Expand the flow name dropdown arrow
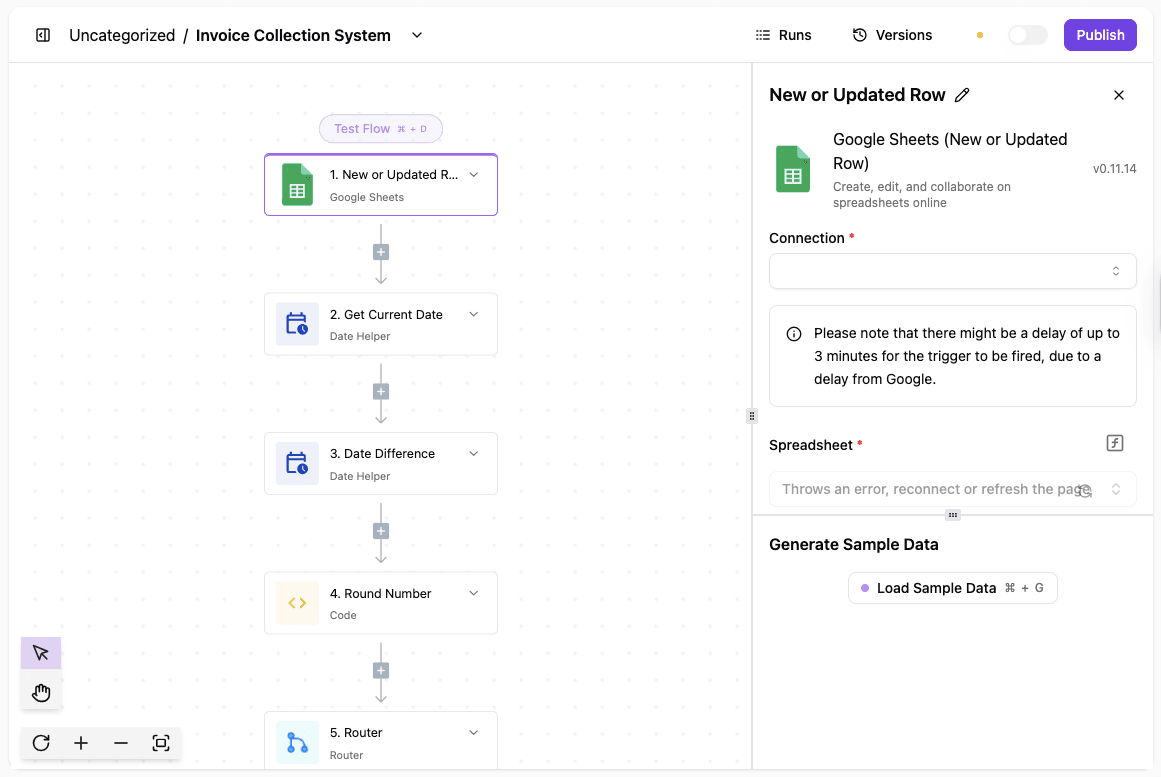The height and width of the screenshot is (777, 1161). (x=416, y=34)
